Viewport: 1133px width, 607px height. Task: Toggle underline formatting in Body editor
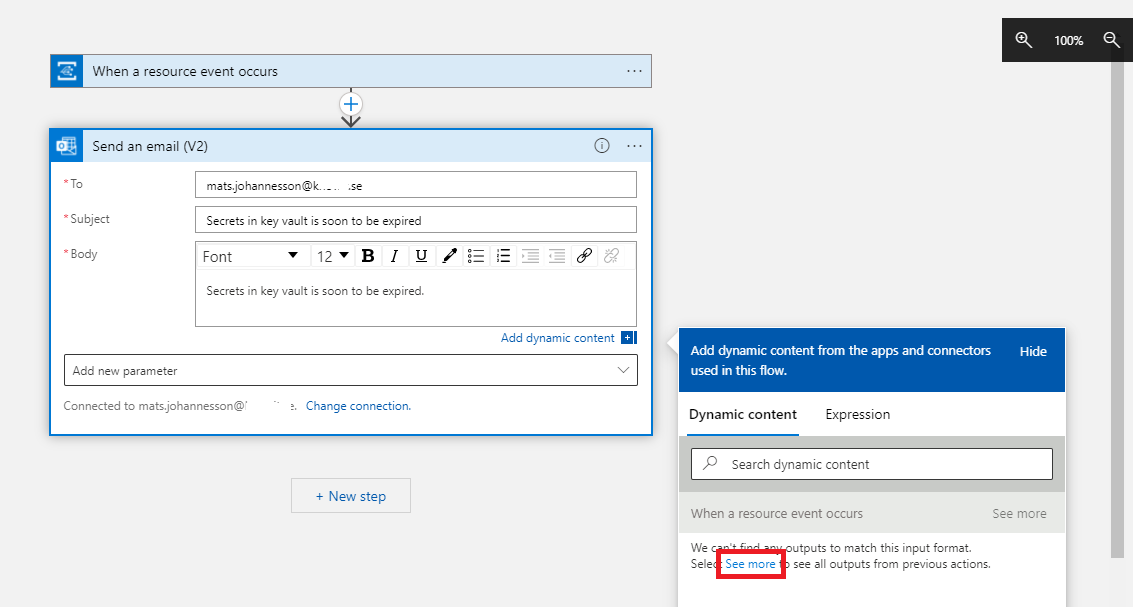click(x=421, y=256)
